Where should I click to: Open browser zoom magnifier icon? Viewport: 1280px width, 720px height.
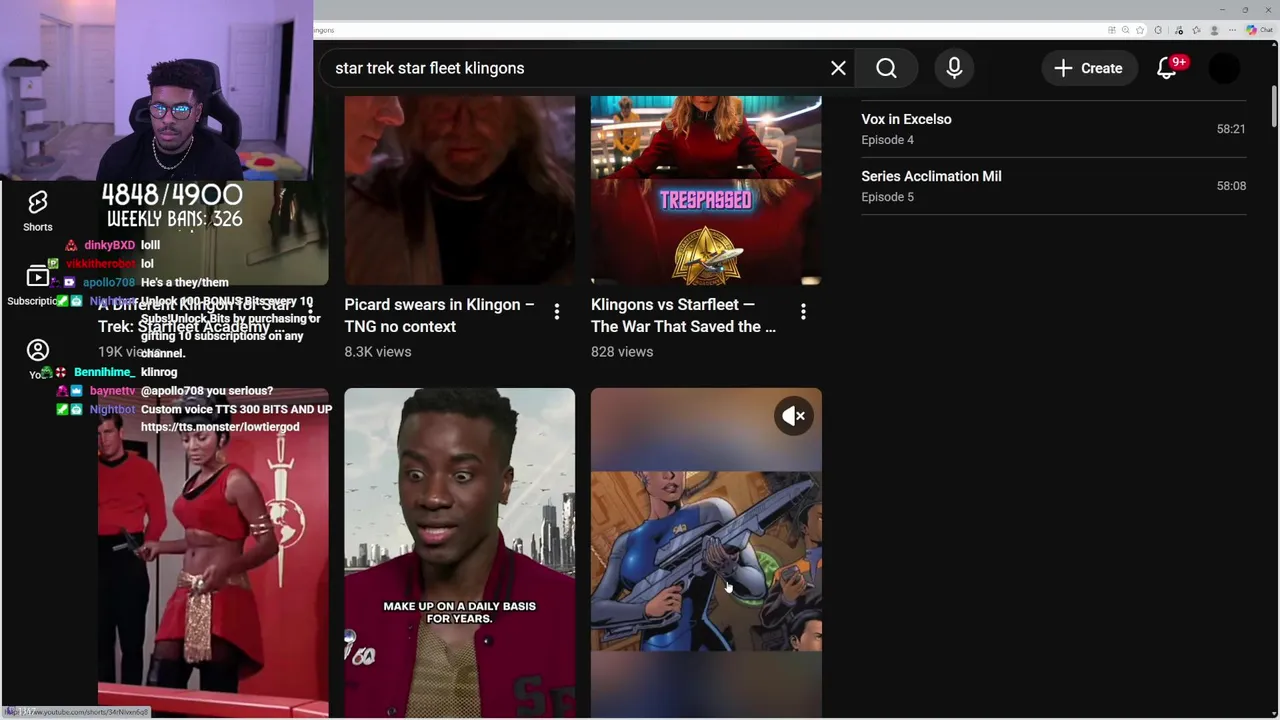(x=1126, y=30)
